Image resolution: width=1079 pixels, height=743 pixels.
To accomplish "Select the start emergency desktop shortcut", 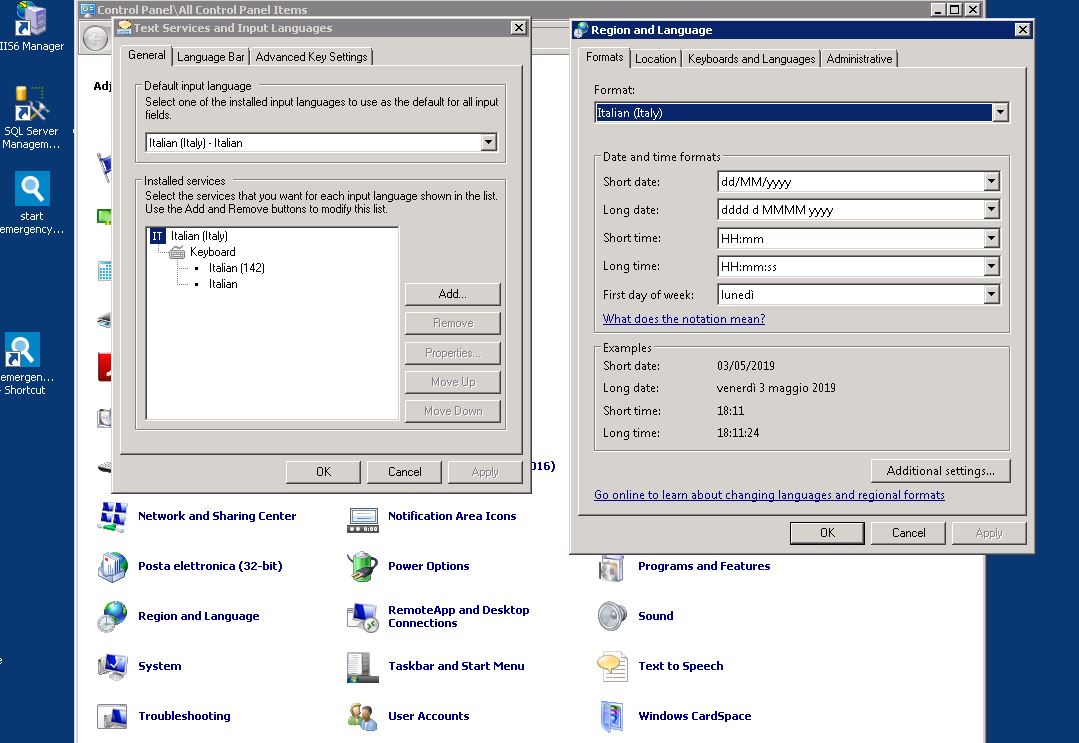I will [32, 203].
